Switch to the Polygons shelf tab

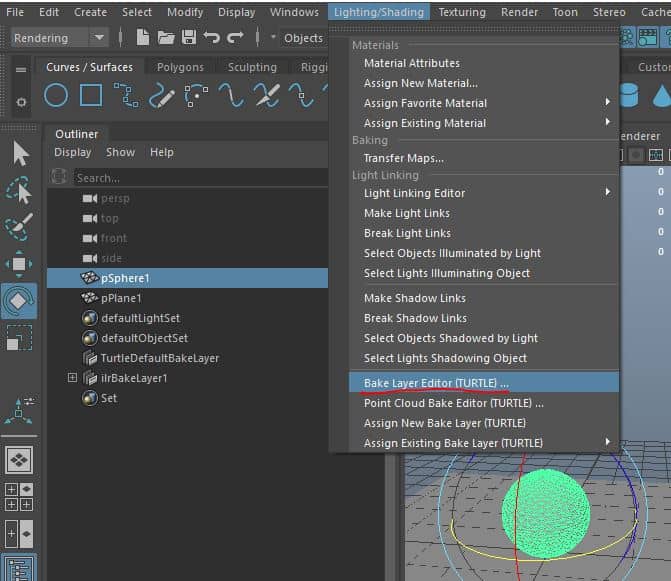pyautogui.click(x=180, y=67)
